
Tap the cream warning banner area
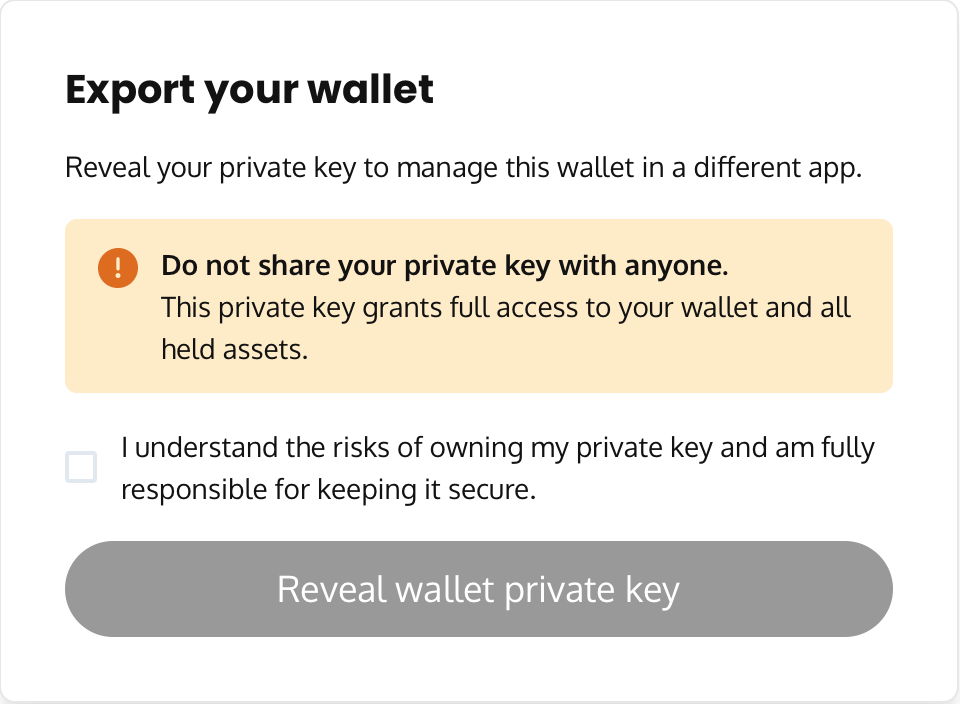tap(478, 305)
